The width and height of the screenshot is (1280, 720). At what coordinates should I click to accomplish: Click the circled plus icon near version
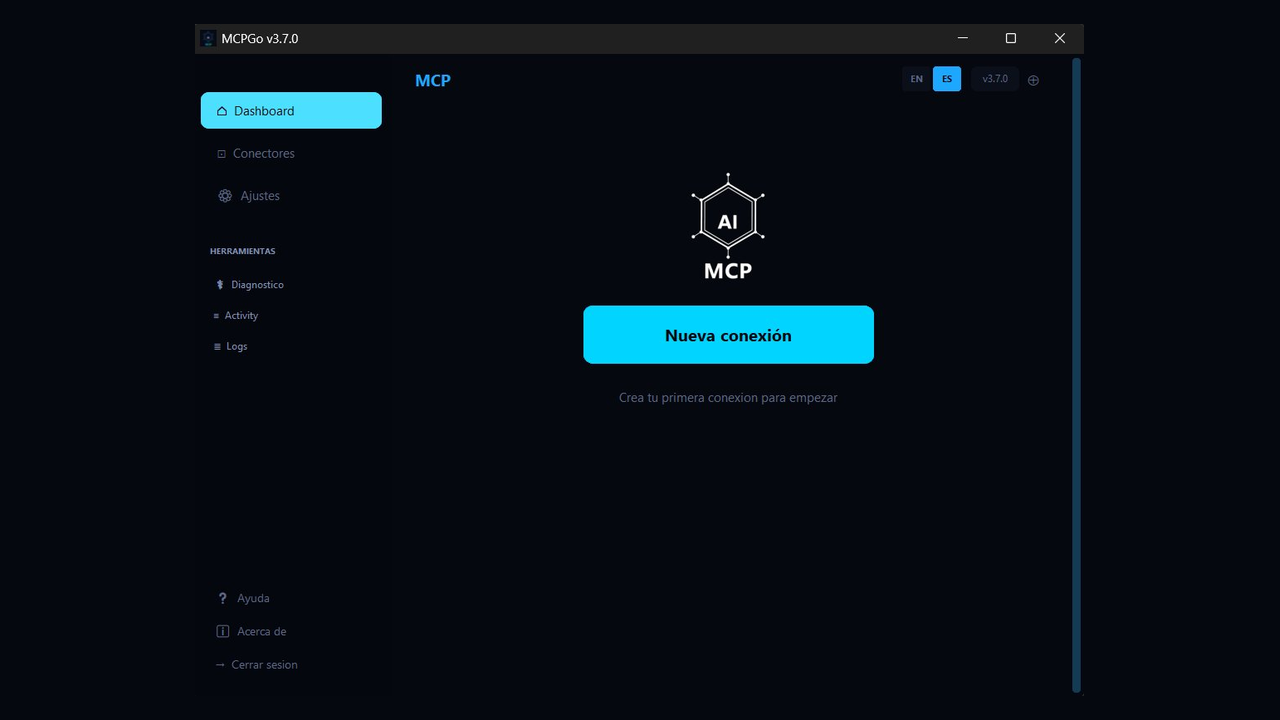pyautogui.click(x=1034, y=80)
